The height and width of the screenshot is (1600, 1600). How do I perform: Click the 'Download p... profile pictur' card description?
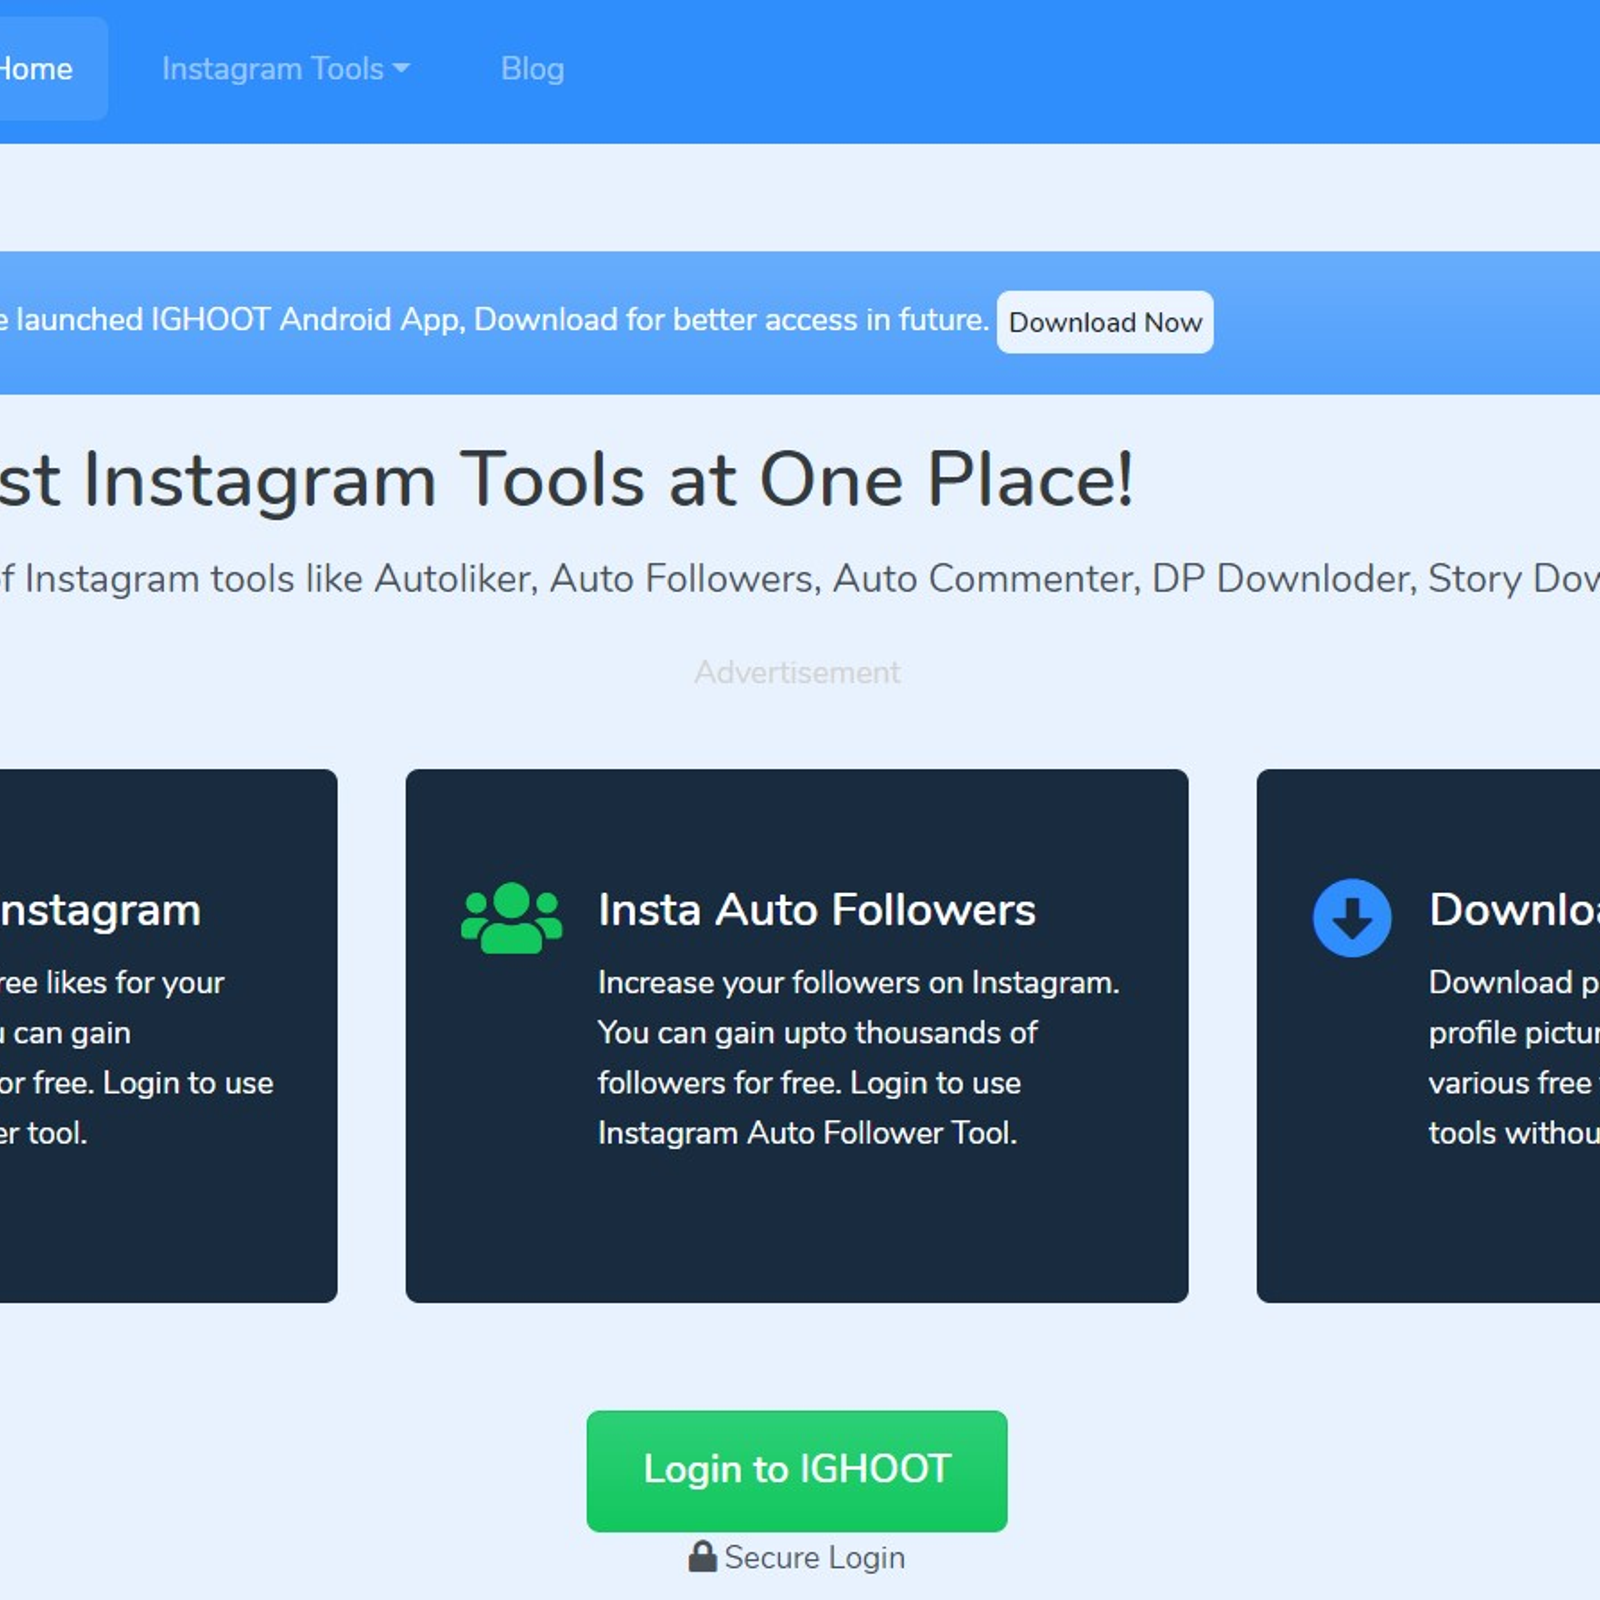(x=1512, y=1057)
